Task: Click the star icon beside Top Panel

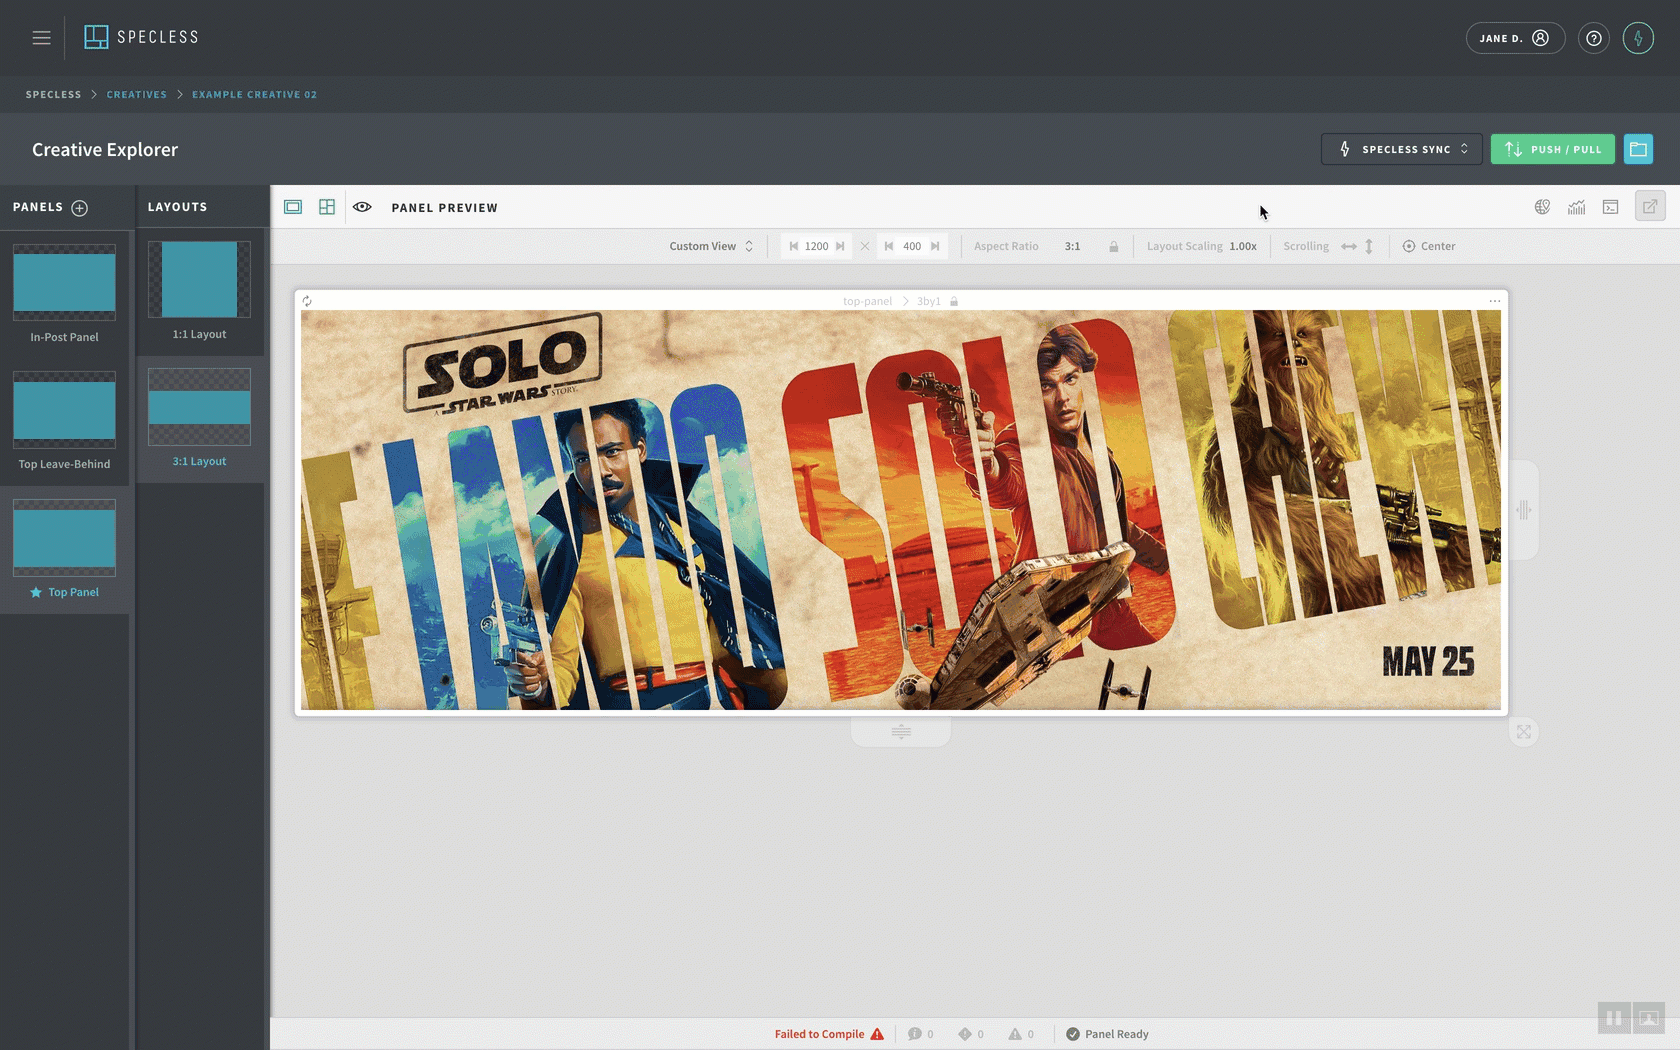Action: (36, 592)
